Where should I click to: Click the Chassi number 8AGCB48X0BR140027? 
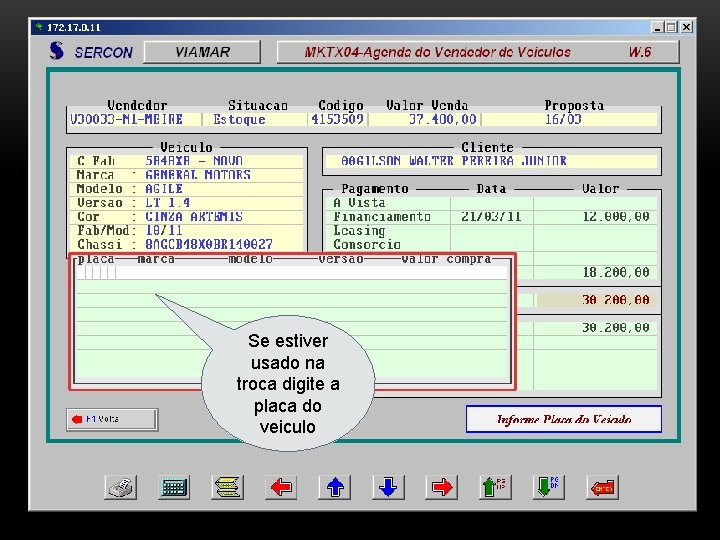click(209, 244)
